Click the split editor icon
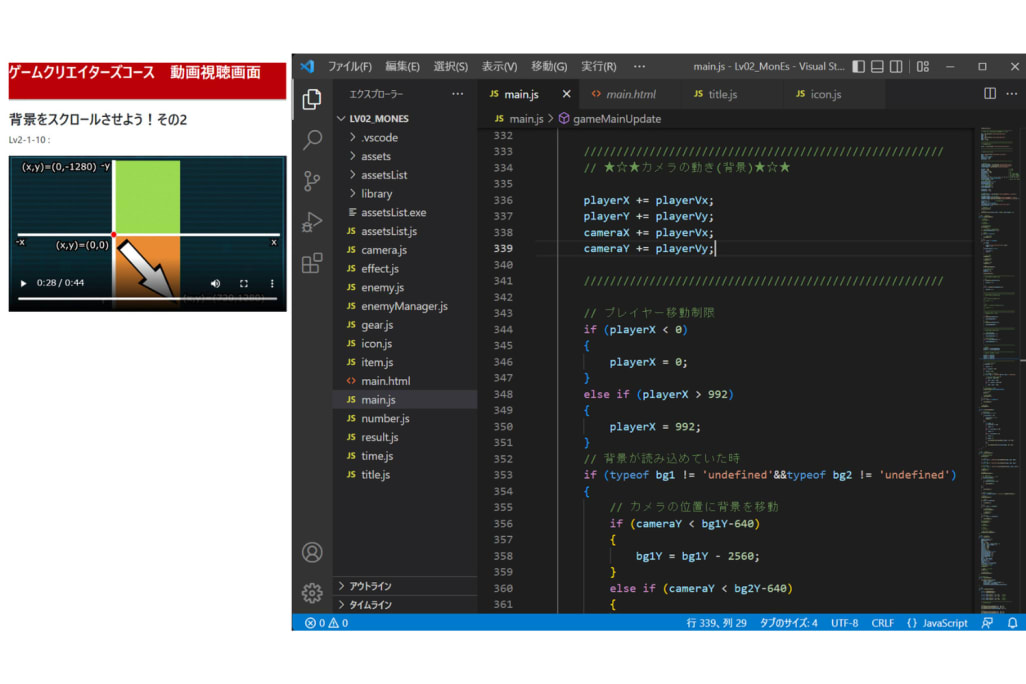Image resolution: width=1026 pixels, height=684 pixels. tap(990, 94)
